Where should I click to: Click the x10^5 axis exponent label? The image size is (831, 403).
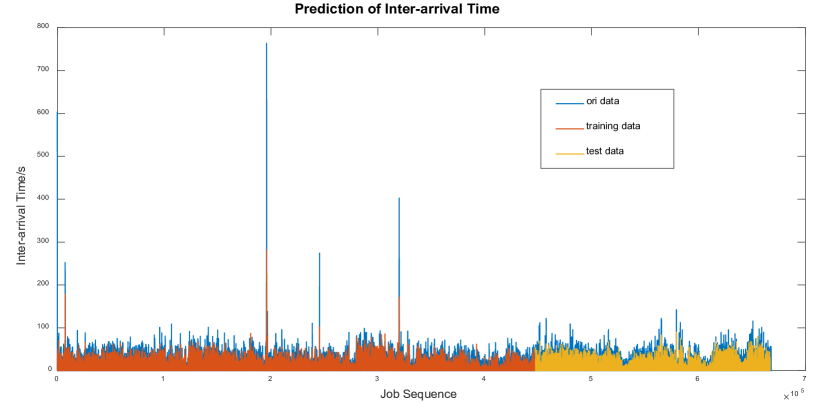tap(794, 396)
